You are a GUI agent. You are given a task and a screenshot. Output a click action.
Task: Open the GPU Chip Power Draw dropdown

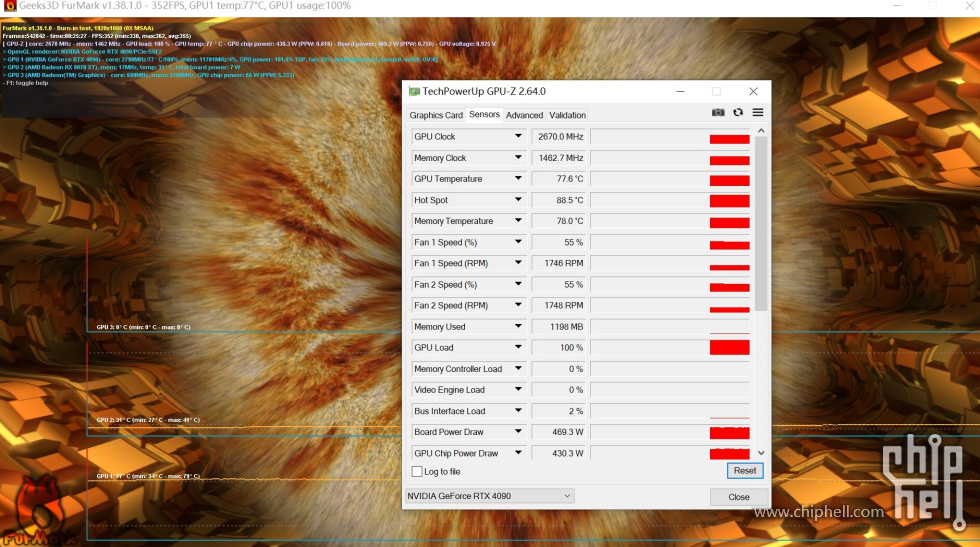point(518,453)
